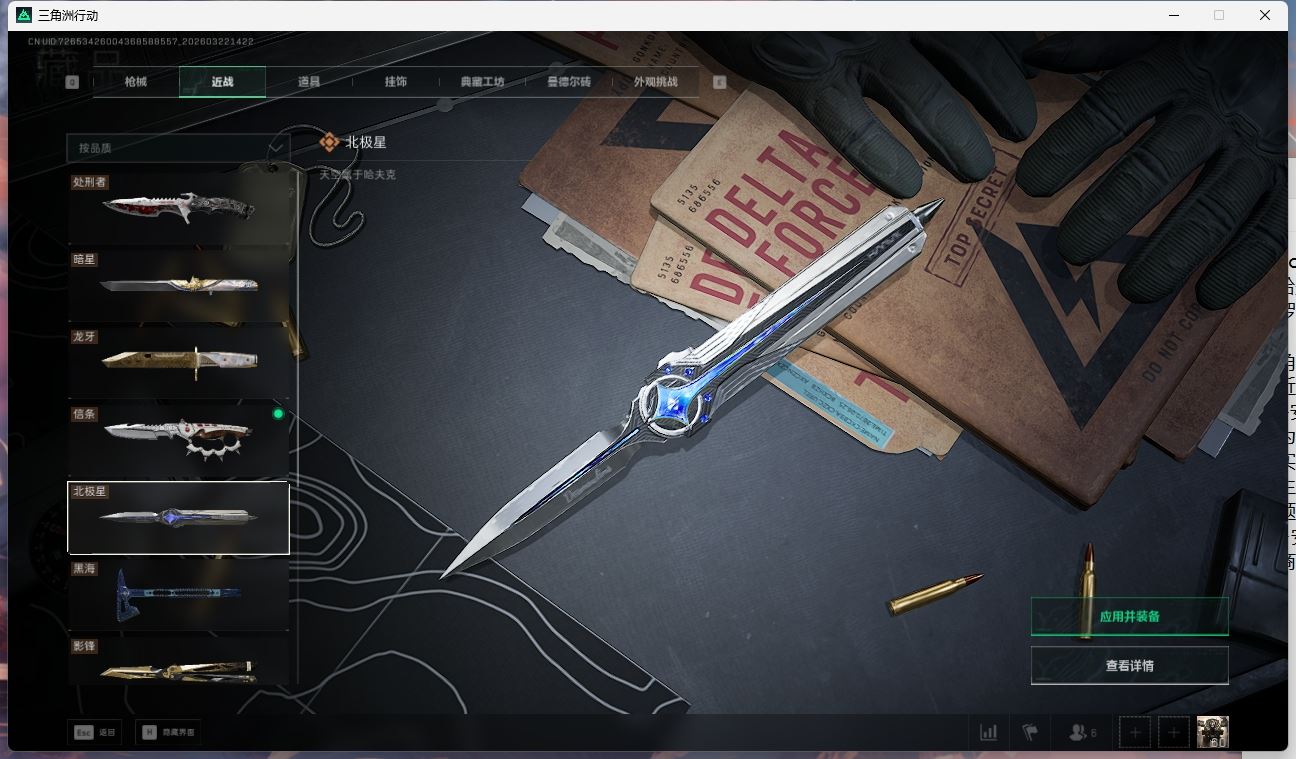Click the first empty squad slot plus
The width and height of the screenshot is (1296, 759).
[x=1134, y=732]
